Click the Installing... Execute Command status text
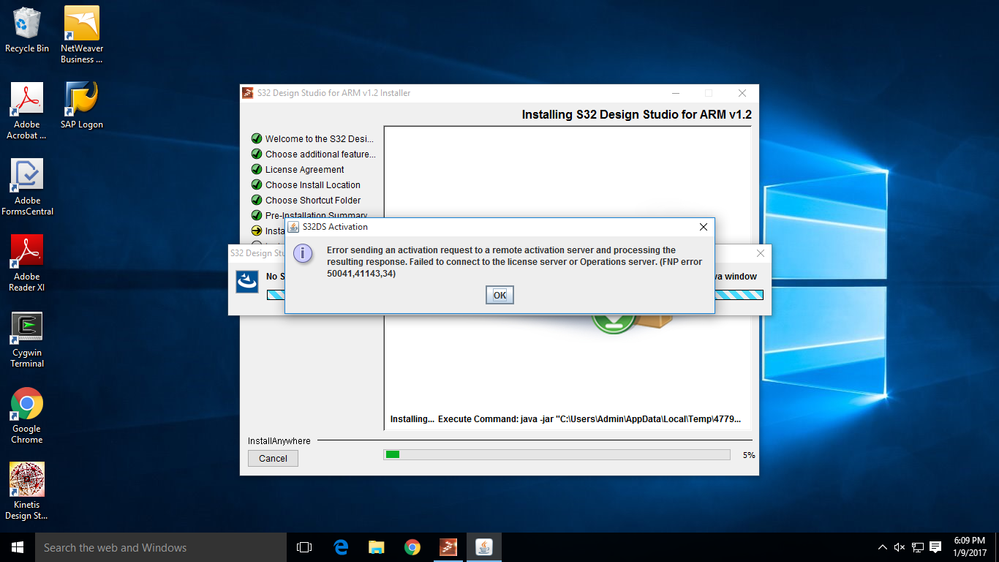Viewport: 999px width, 562px height. coord(565,419)
